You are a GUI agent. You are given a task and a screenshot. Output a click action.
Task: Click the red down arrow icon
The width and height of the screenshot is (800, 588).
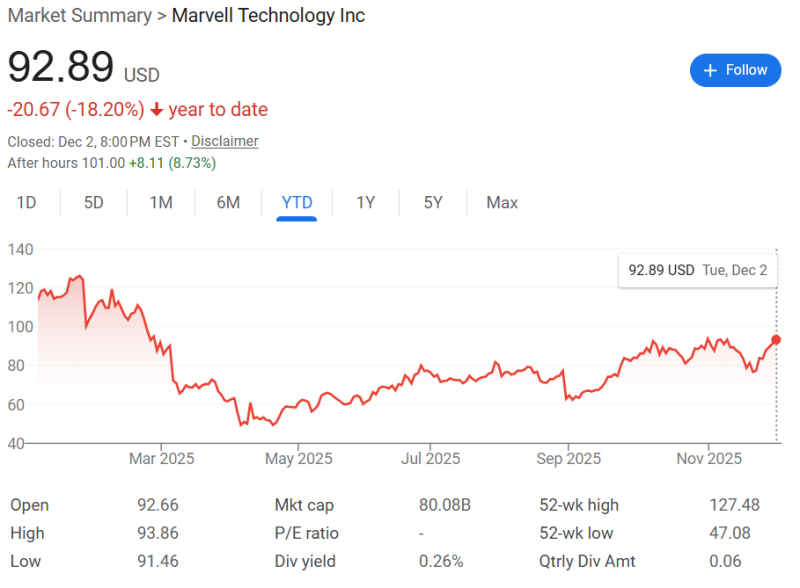click(x=157, y=110)
